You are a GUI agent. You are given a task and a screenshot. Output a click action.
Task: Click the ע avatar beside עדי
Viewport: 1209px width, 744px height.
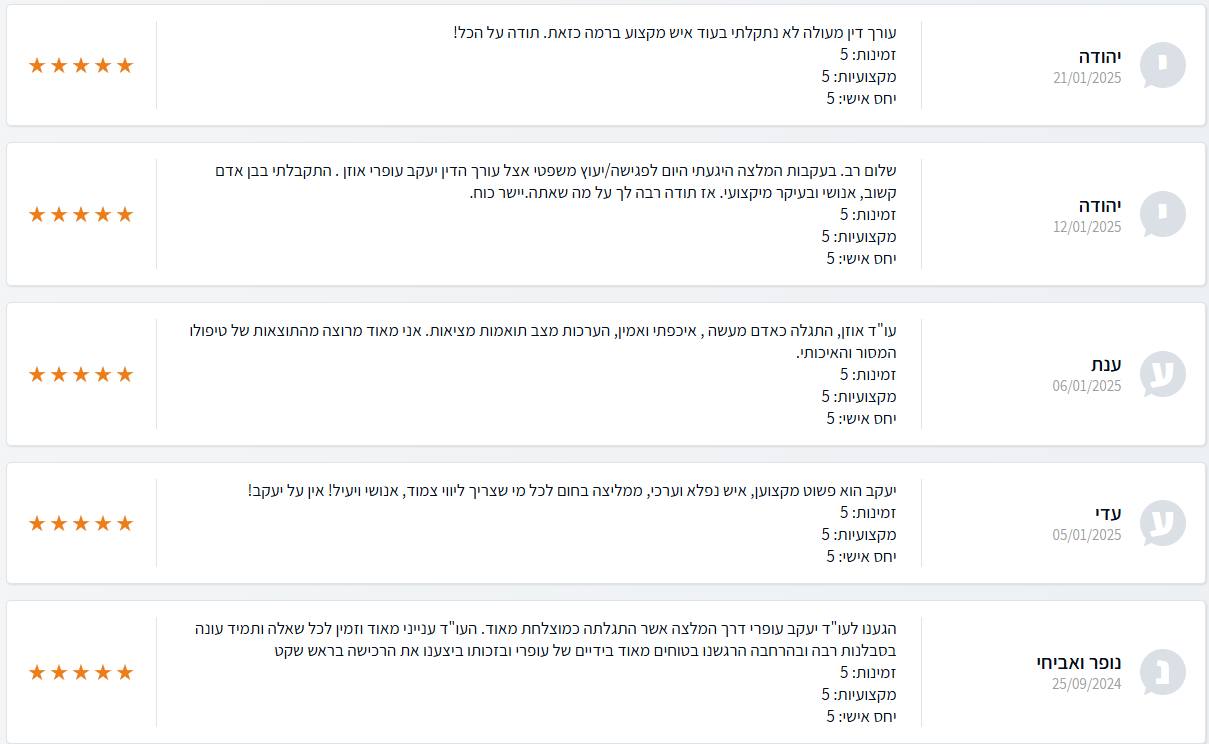(x=1163, y=523)
